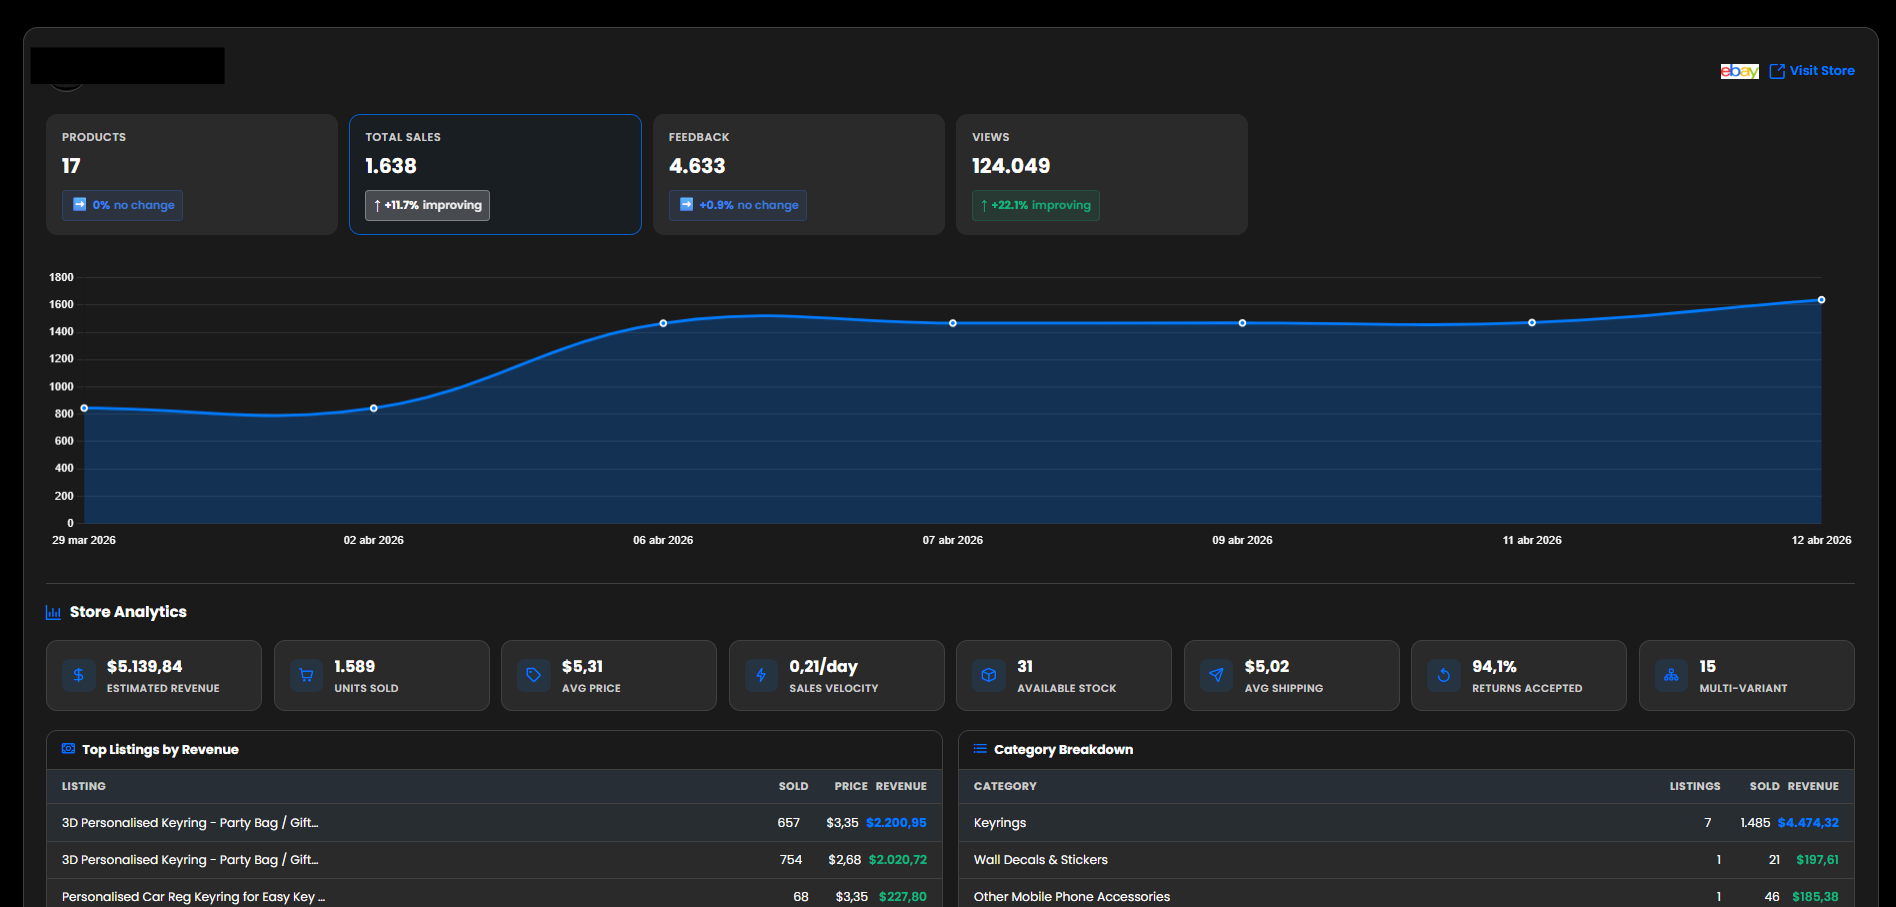Screen dimensions: 1896x907
Task: Click the +22.1% improving badge on Views
Action: pos(1035,205)
